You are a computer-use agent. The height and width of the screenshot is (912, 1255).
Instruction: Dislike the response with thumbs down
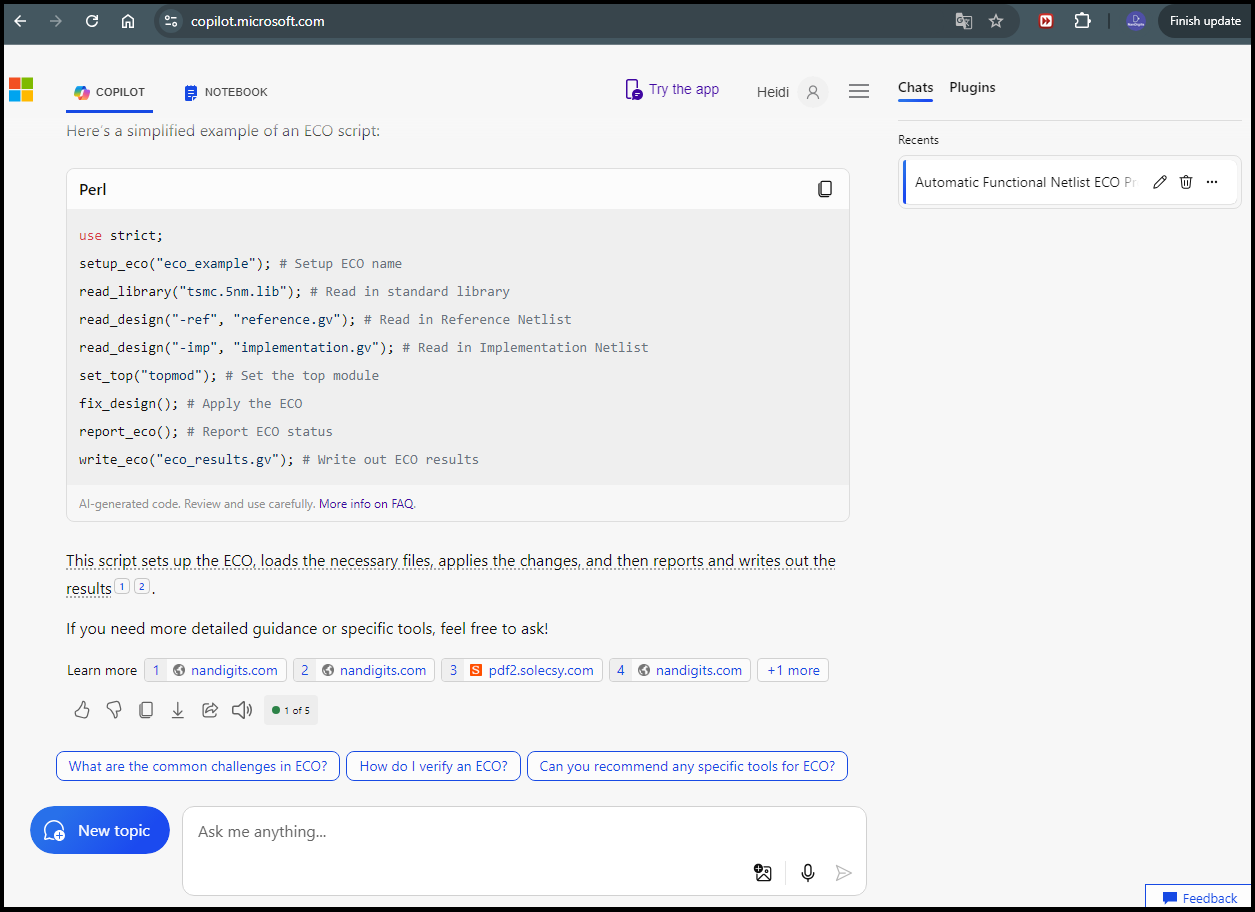(x=114, y=710)
